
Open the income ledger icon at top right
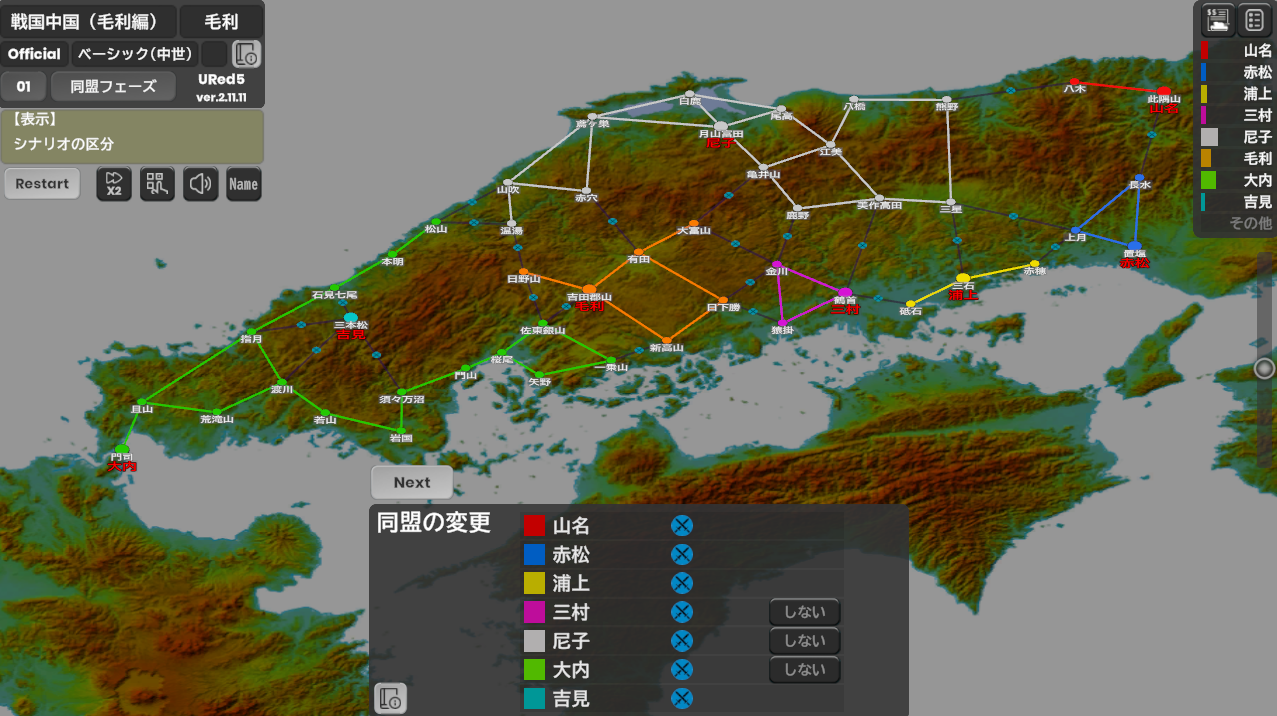click(1217, 19)
